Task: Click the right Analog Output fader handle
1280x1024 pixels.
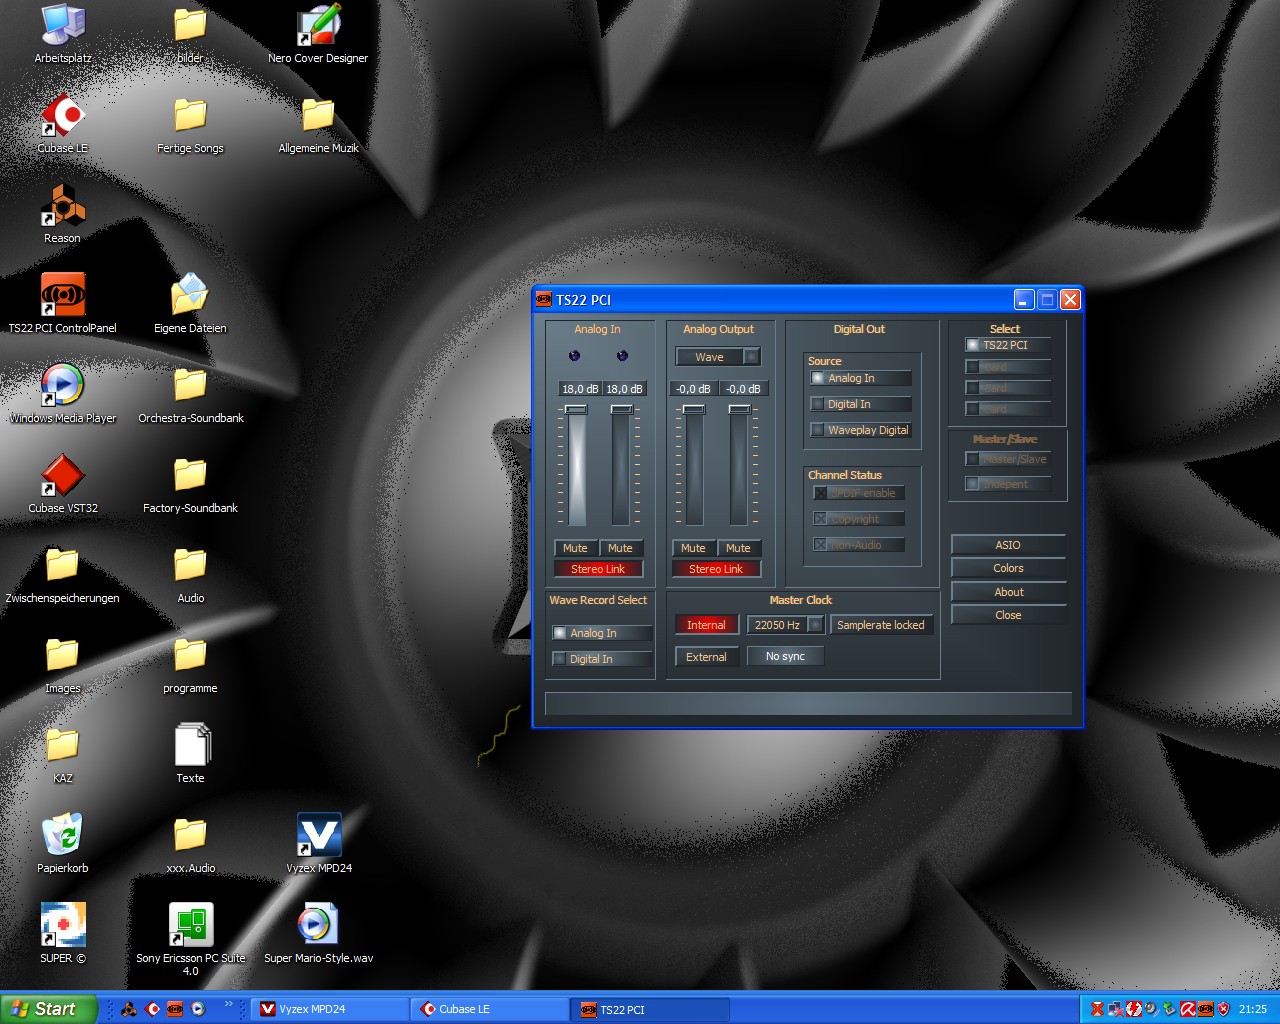Action: tap(739, 409)
